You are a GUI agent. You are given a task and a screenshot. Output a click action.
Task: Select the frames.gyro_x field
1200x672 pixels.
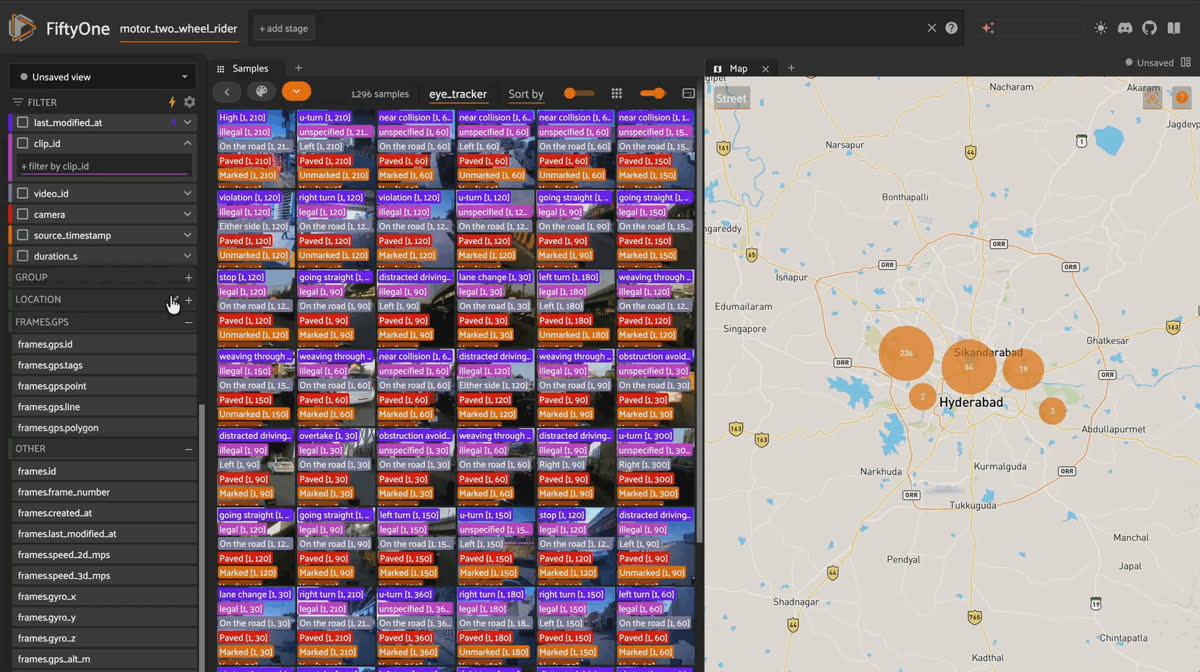pos(104,597)
